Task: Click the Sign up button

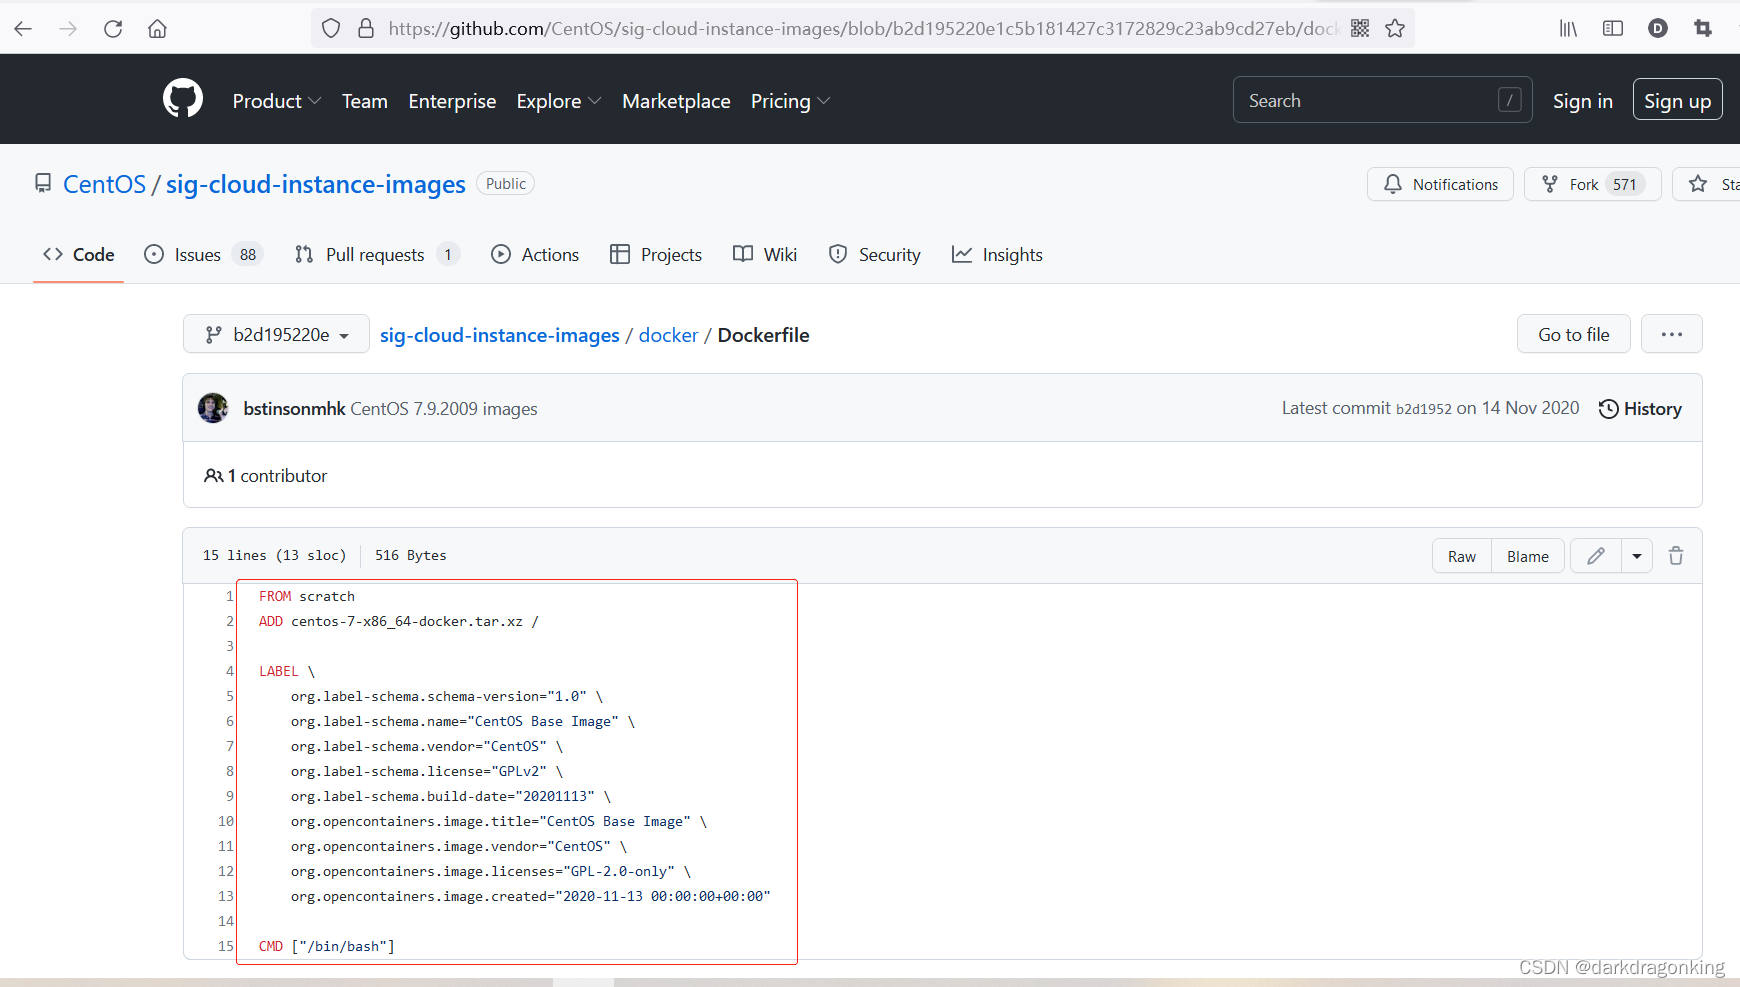Action: (x=1677, y=100)
